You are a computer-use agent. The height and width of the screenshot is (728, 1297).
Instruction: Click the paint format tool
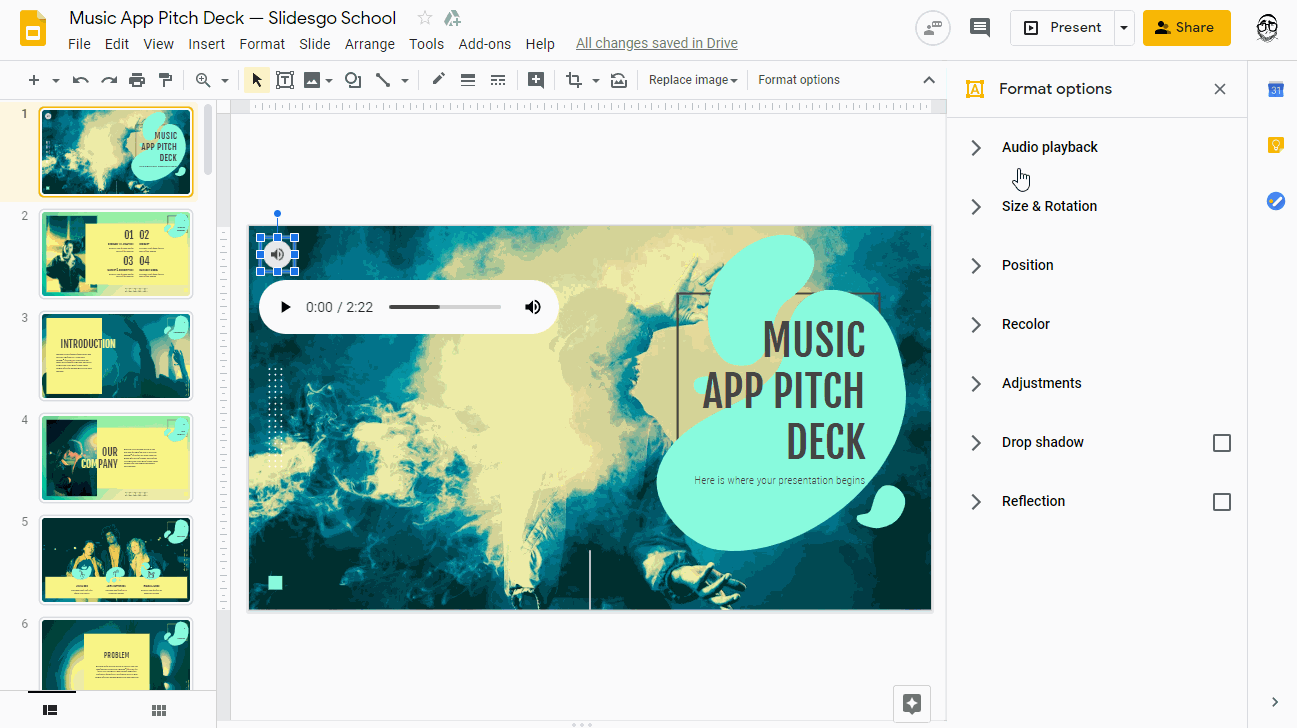tap(165, 79)
